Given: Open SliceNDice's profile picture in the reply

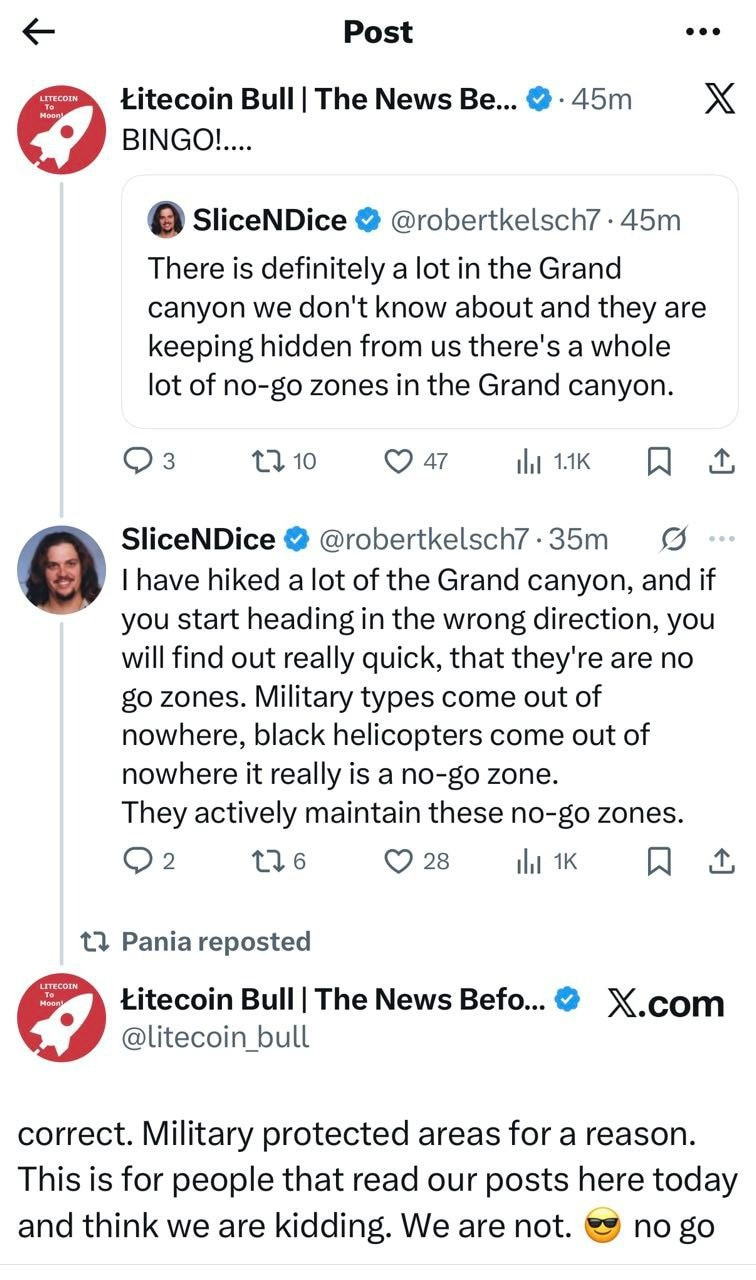Looking at the screenshot, I should pyautogui.click(x=61, y=569).
